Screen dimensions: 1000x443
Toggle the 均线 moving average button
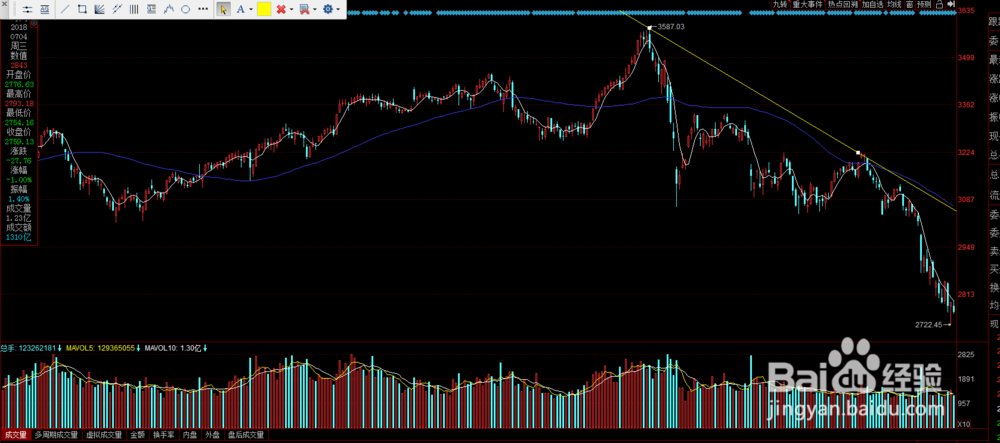(x=894, y=4)
